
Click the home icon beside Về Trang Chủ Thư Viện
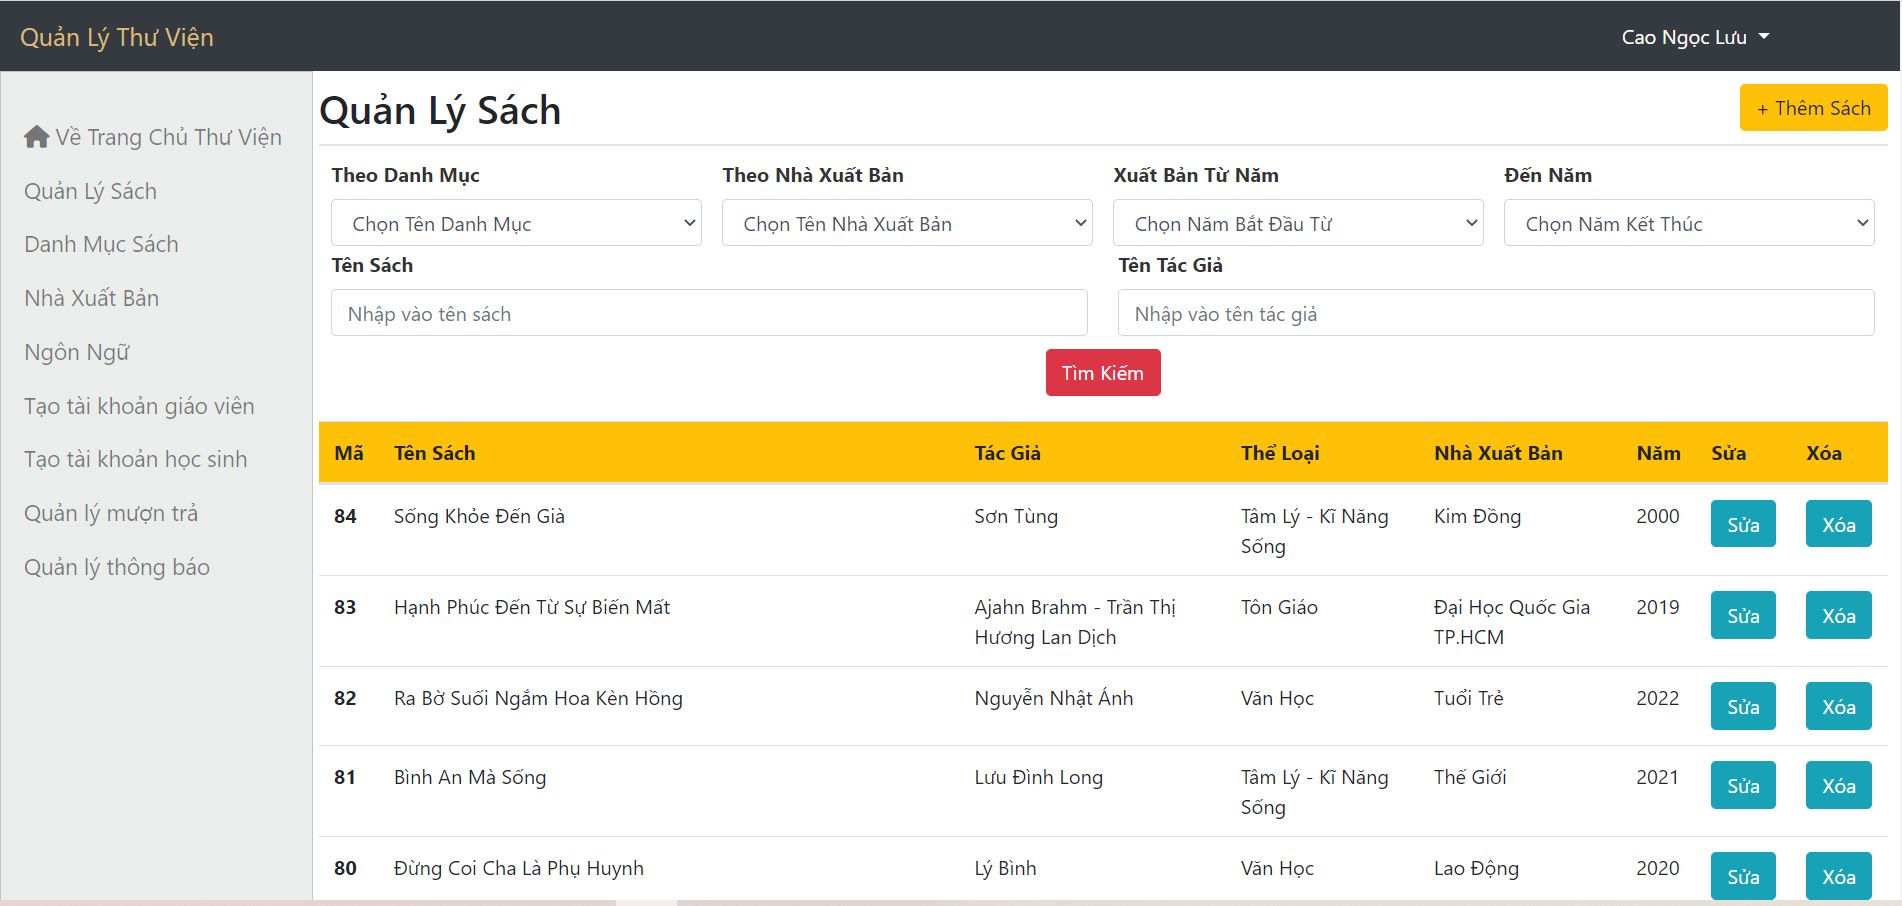36,136
